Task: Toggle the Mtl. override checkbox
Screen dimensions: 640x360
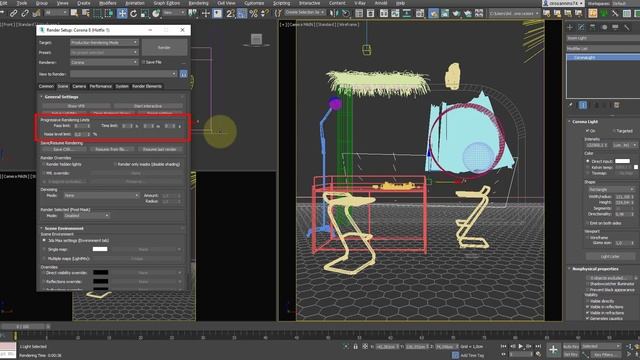Action: pyautogui.click(x=44, y=173)
